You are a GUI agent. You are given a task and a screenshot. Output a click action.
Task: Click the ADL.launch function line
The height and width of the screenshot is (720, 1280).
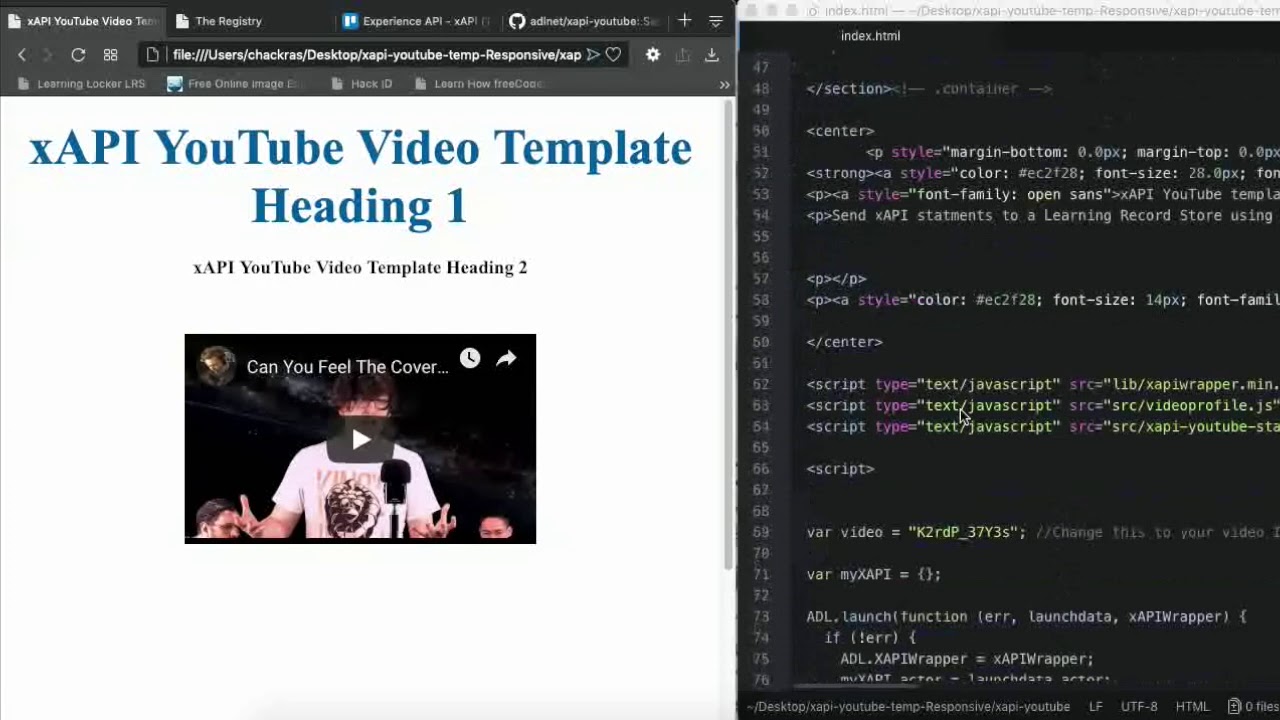pyautogui.click(x=1026, y=616)
